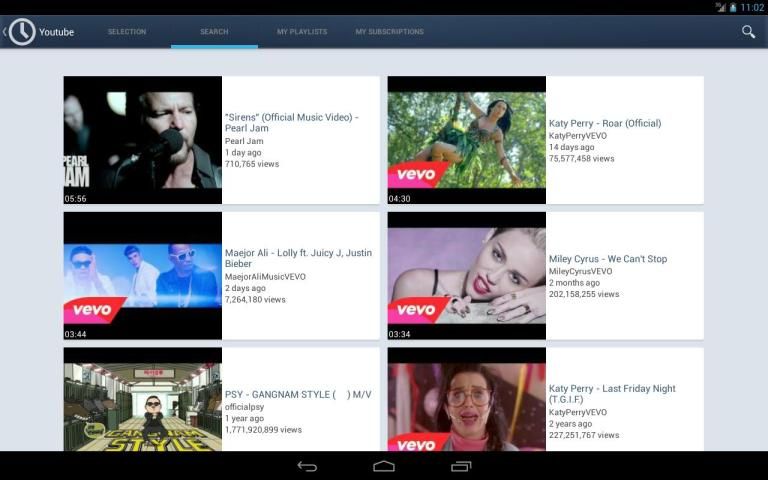Tap the Youtube title in header
The width and height of the screenshot is (768, 480).
pyautogui.click(x=57, y=32)
